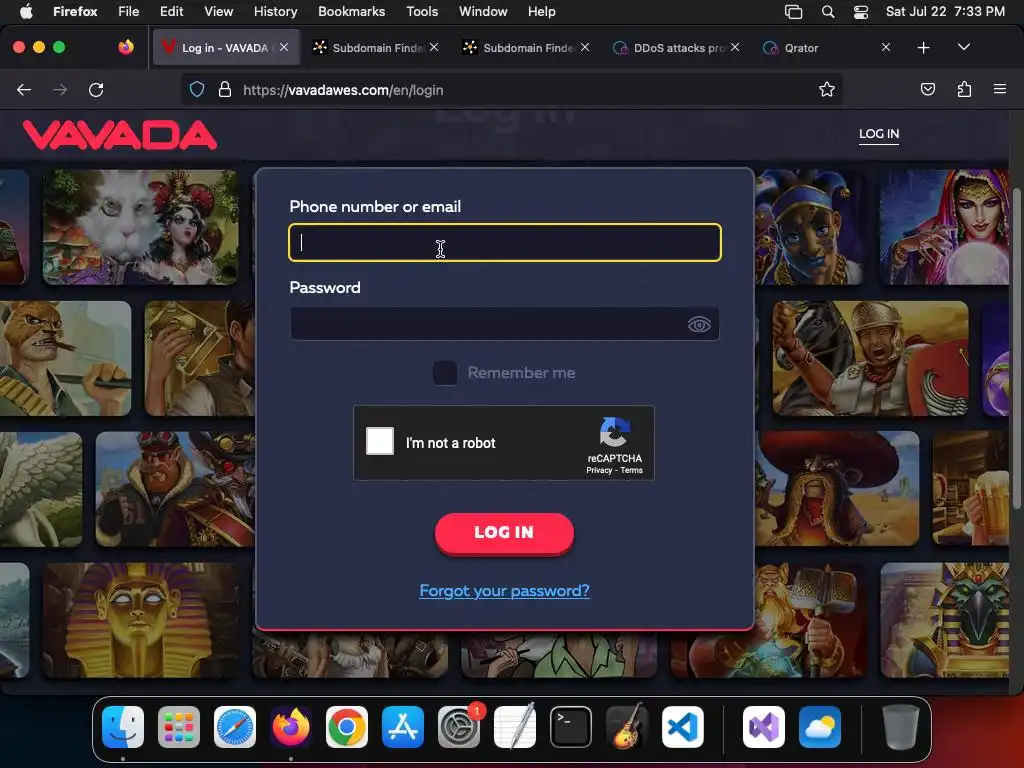Open the Tools menu
This screenshot has height=768, width=1024.
pyautogui.click(x=422, y=12)
